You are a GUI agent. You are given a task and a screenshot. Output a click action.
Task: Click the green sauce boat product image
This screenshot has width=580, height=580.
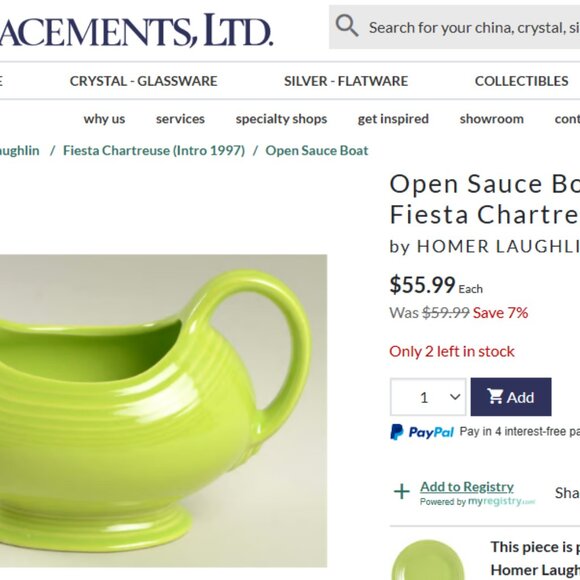pyautogui.click(x=163, y=411)
